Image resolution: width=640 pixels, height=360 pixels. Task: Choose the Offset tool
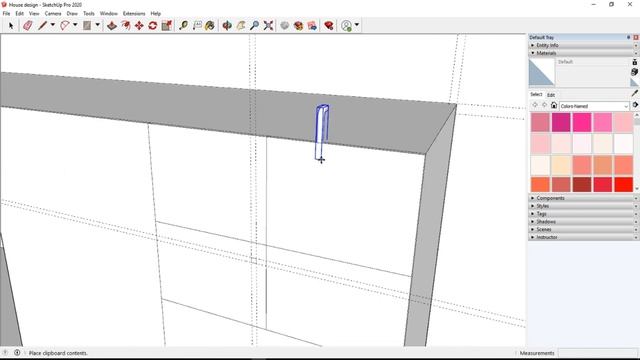(x=125, y=25)
